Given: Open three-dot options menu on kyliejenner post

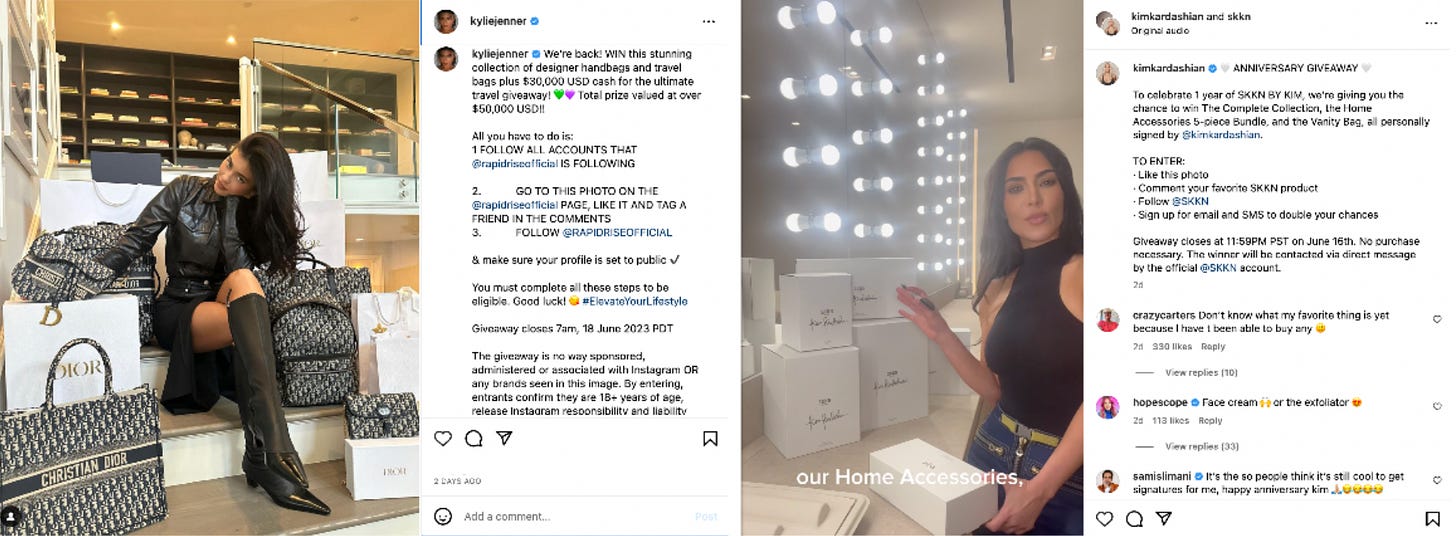Looking at the screenshot, I should click(x=708, y=21).
